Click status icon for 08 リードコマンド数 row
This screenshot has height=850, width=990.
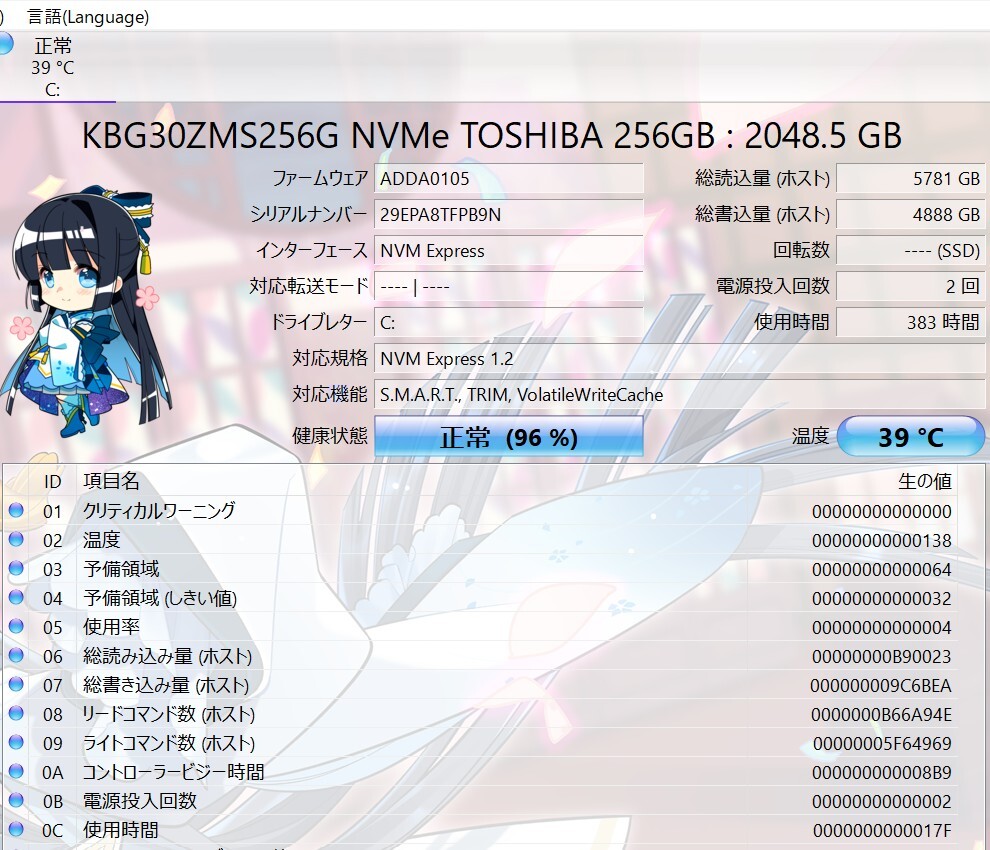[x=16, y=714]
